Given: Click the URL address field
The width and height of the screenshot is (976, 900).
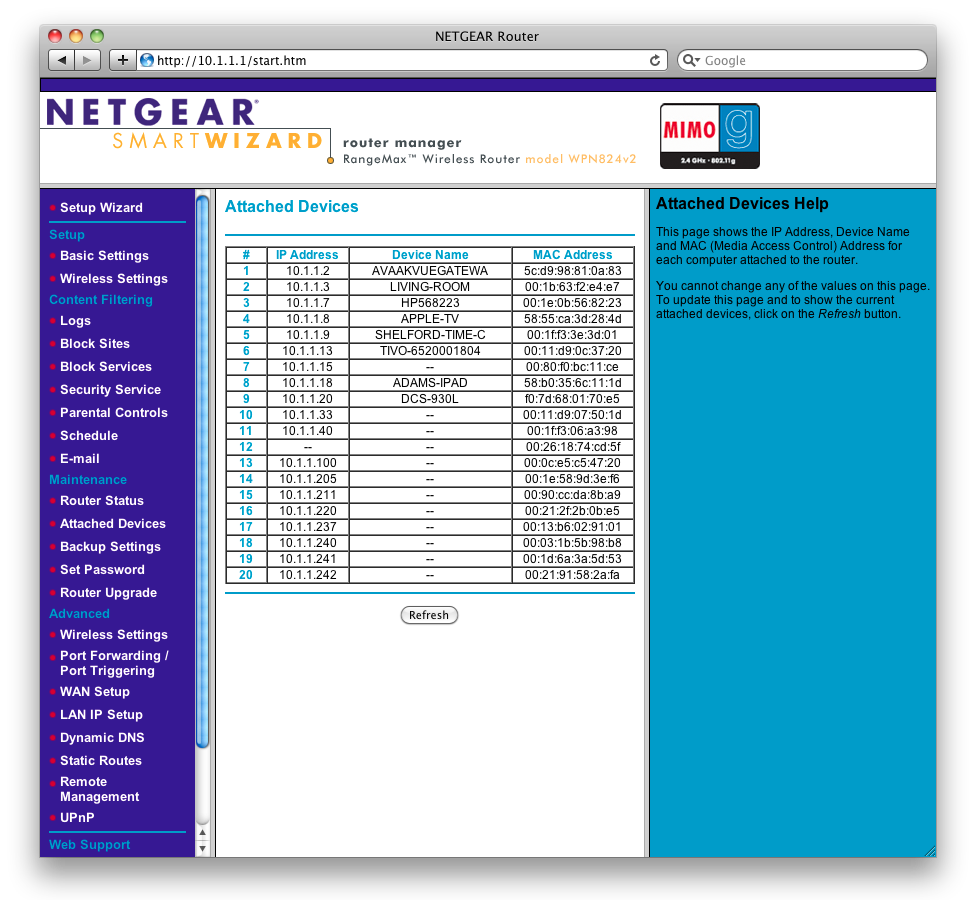Looking at the screenshot, I should click(x=400, y=60).
